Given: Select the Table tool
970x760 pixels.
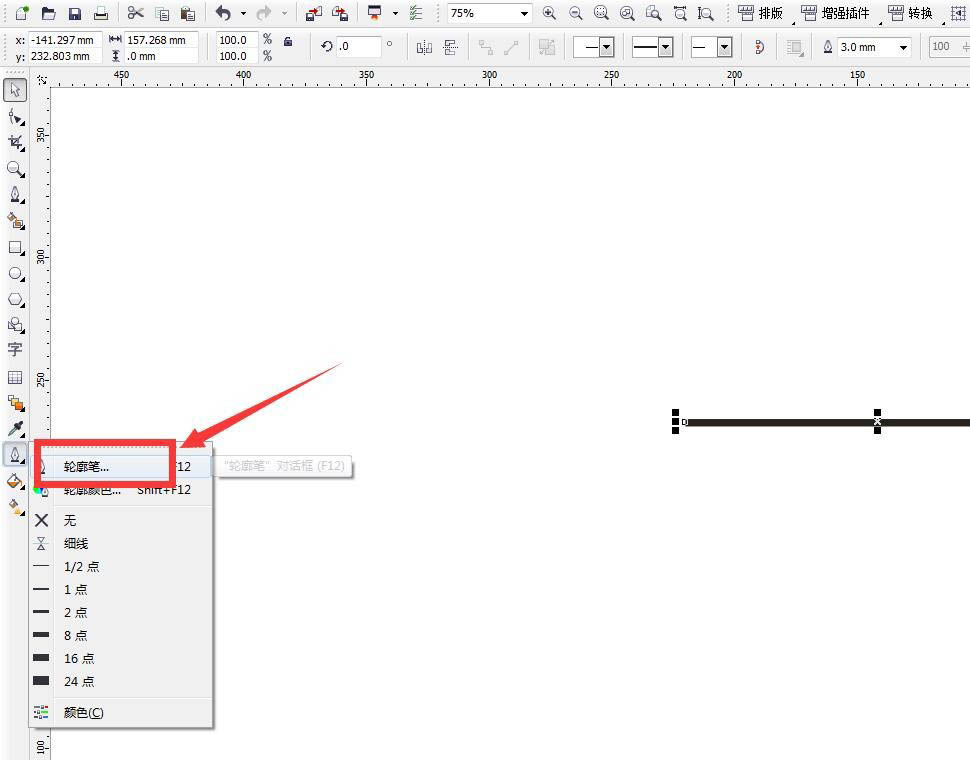Looking at the screenshot, I should (15, 377).
